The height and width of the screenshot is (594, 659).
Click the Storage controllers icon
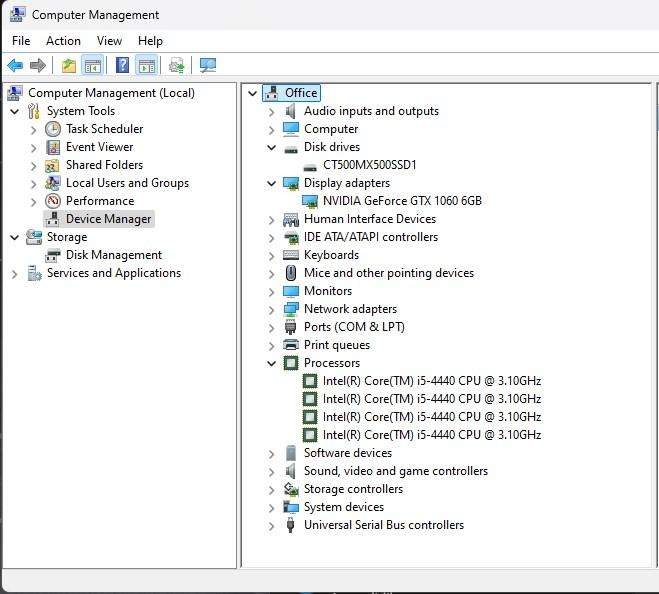291,489
